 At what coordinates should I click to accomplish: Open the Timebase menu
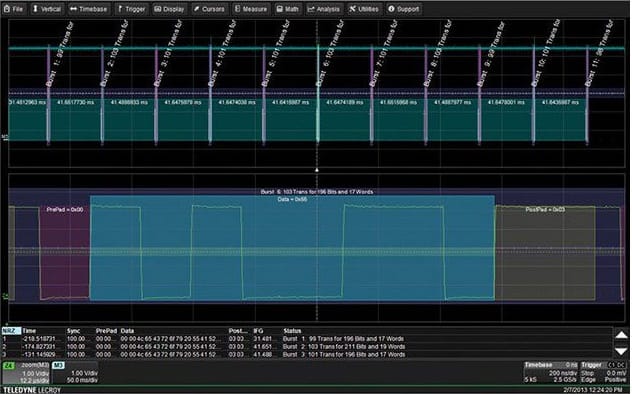coord(88,9)
